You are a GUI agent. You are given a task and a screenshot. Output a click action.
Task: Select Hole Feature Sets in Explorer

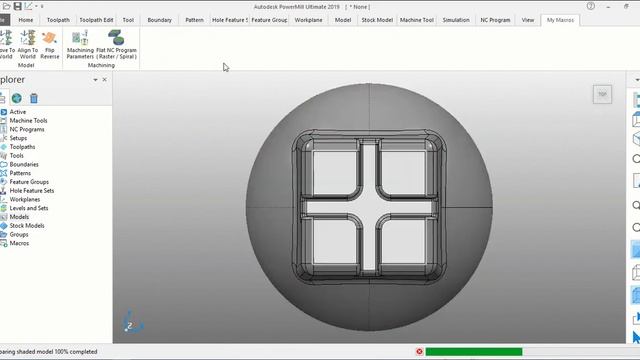32,191
